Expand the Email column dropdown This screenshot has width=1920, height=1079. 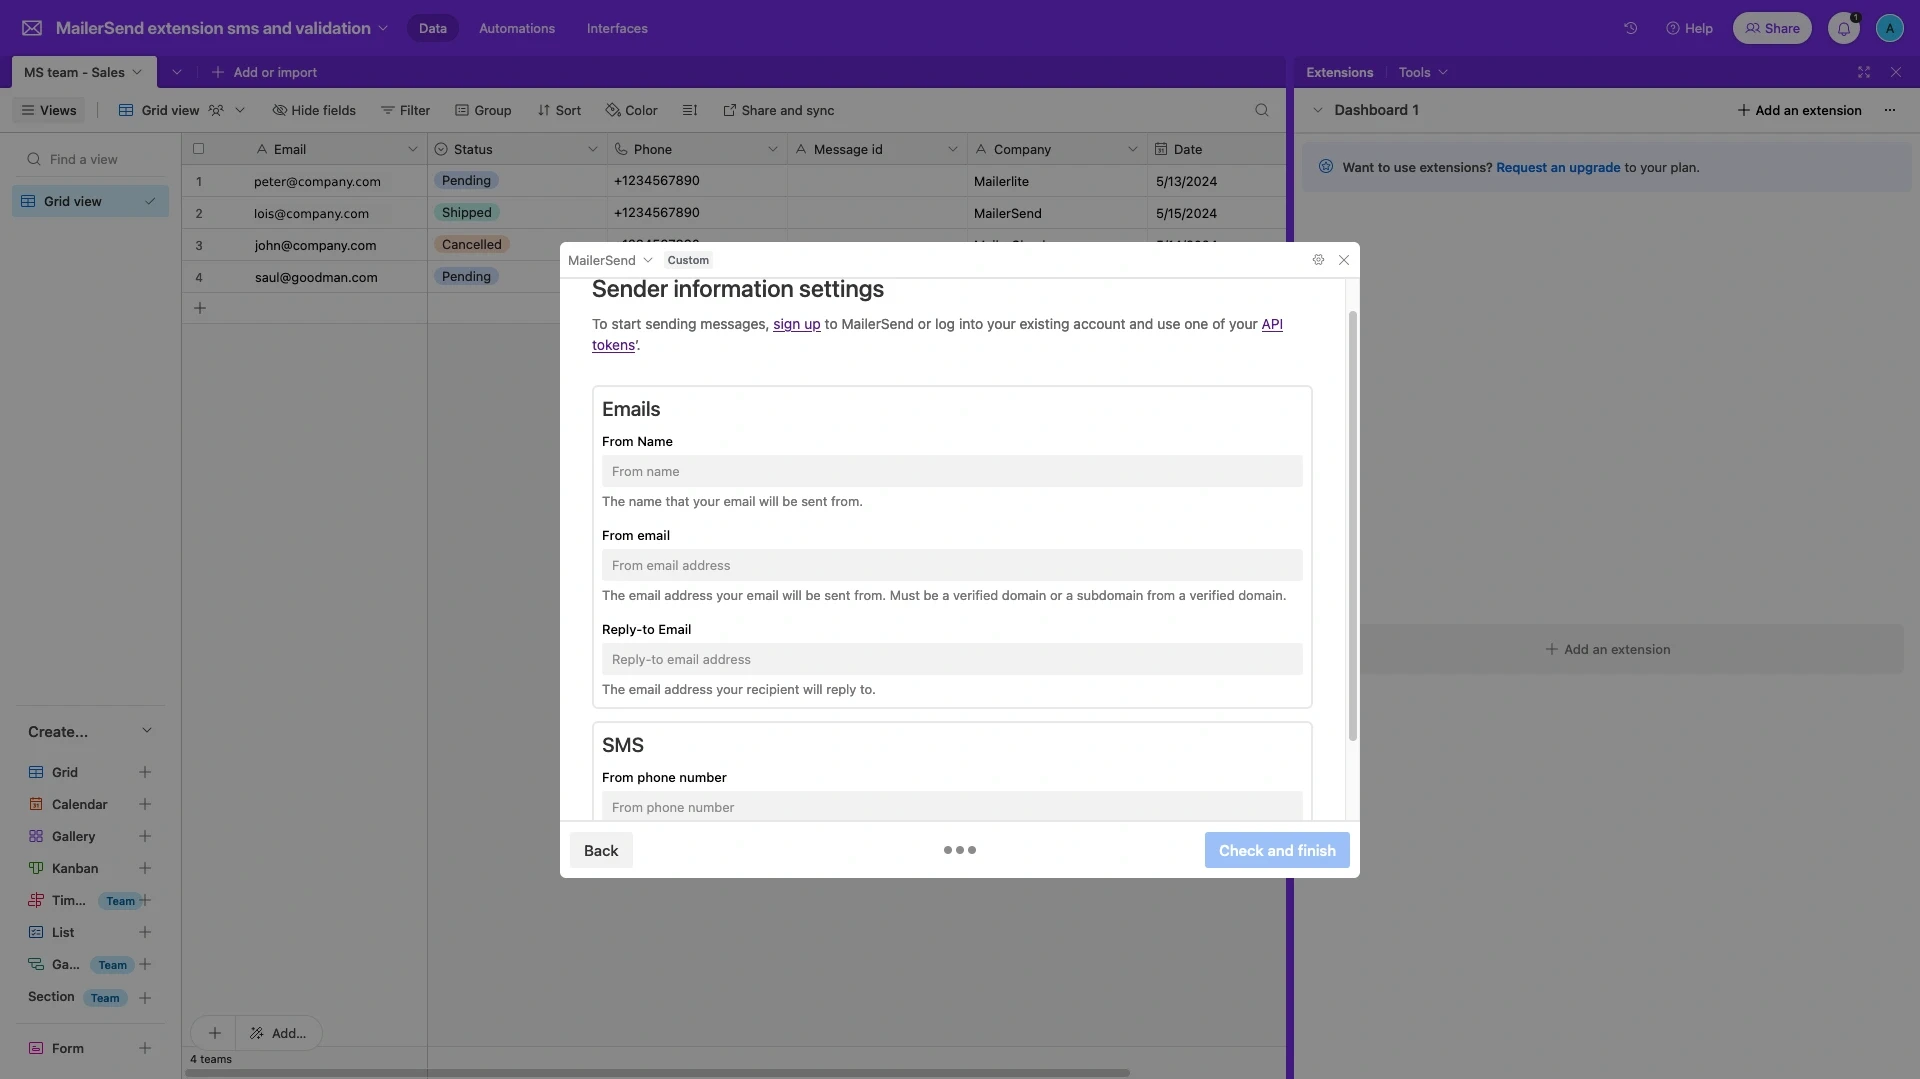pyautogui.click(x=412, y=149)
